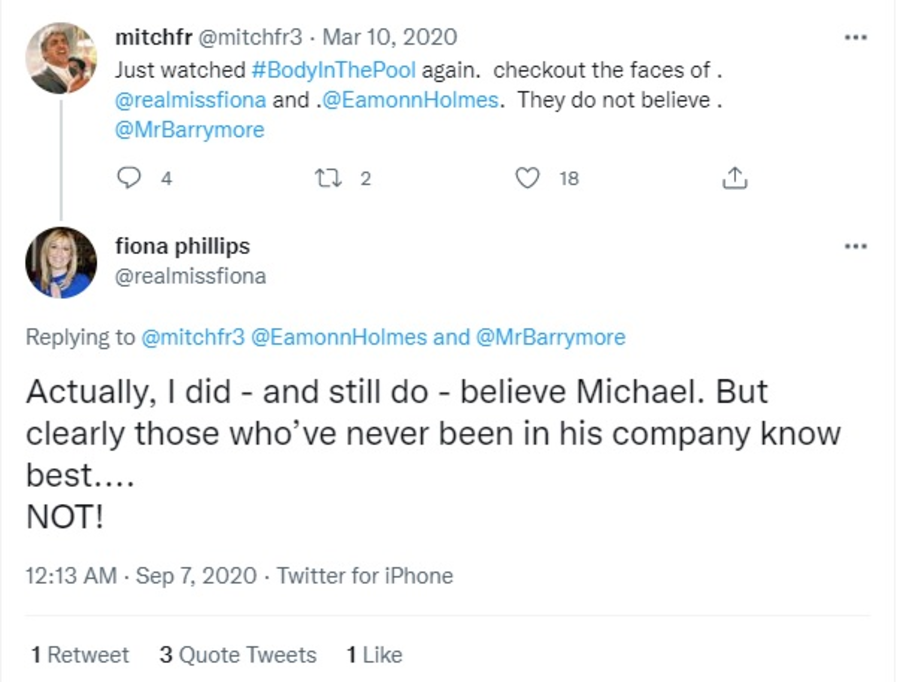900x682 pixels.
Task: Click the reply icon on mitchfr's tweet
Action: pos(130,178)
